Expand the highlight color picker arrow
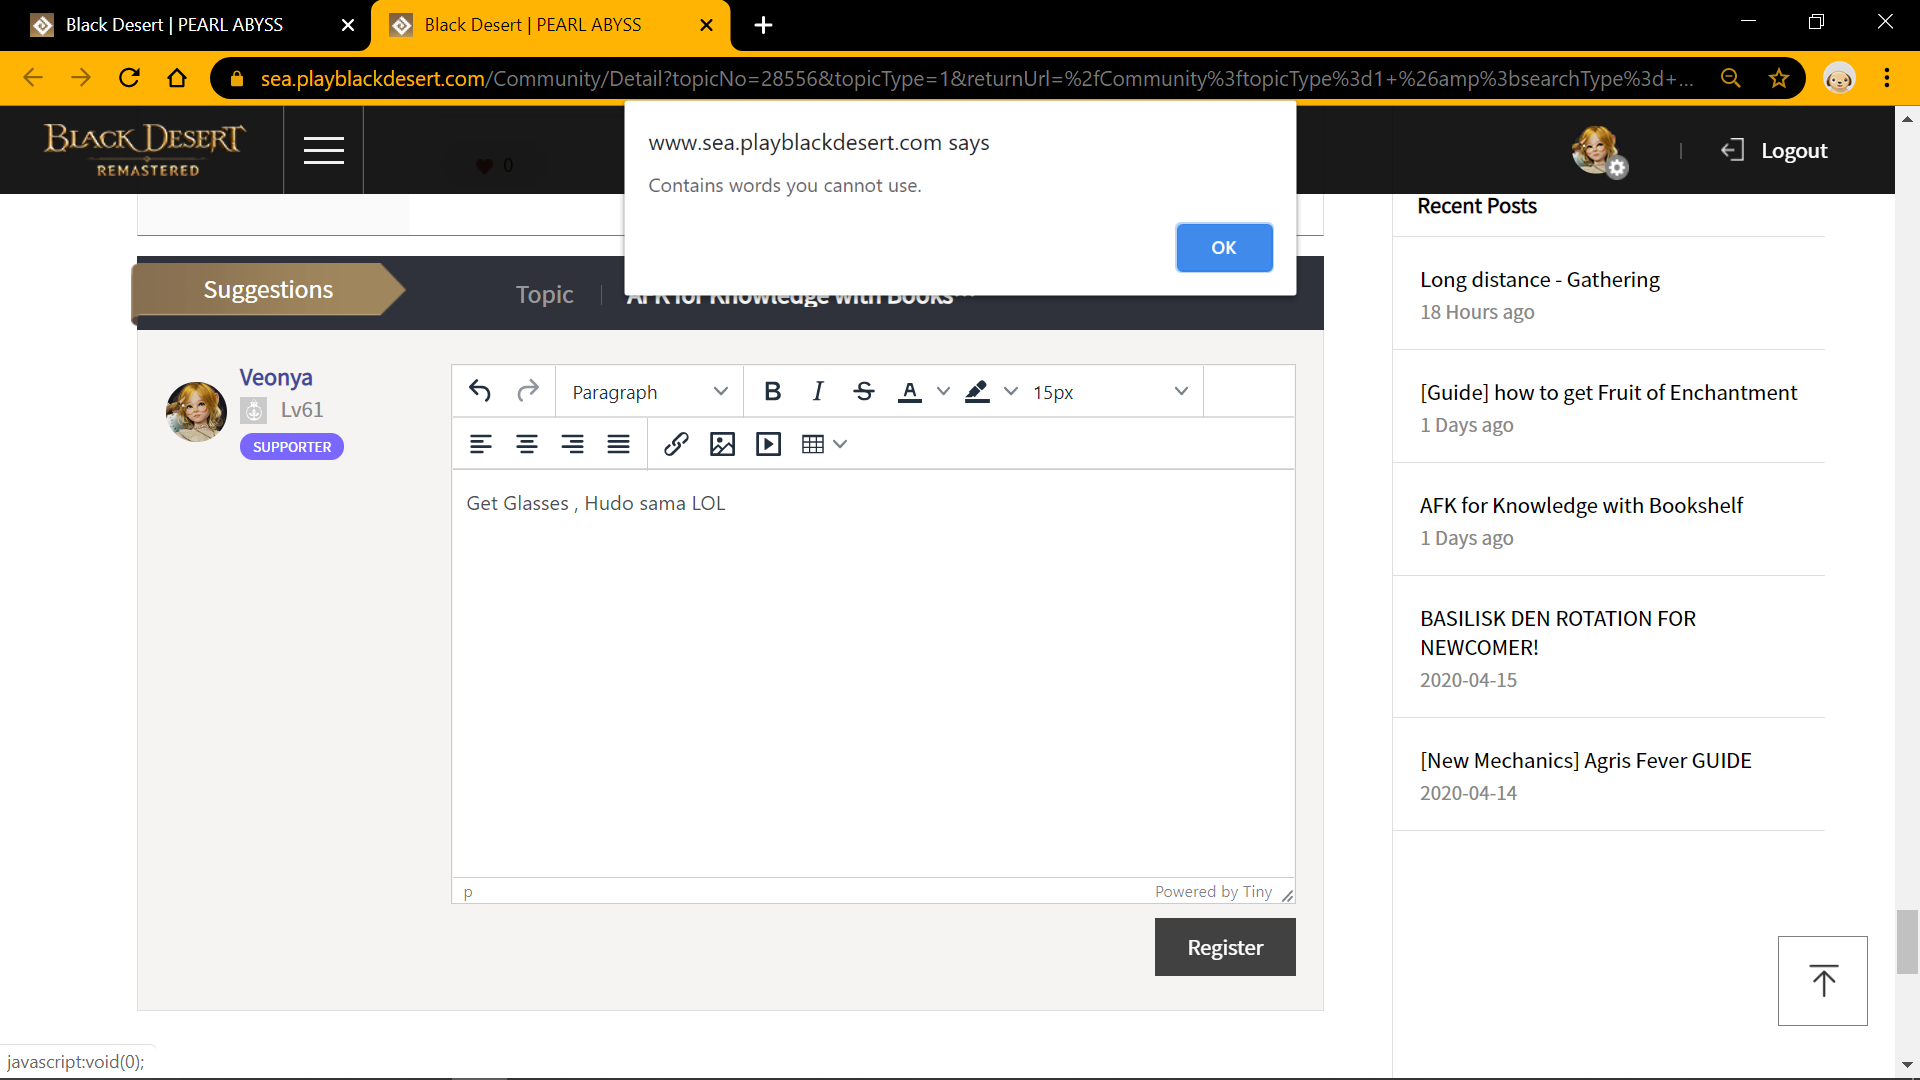The image size is (1920, 1080). tap(1011, 391)
